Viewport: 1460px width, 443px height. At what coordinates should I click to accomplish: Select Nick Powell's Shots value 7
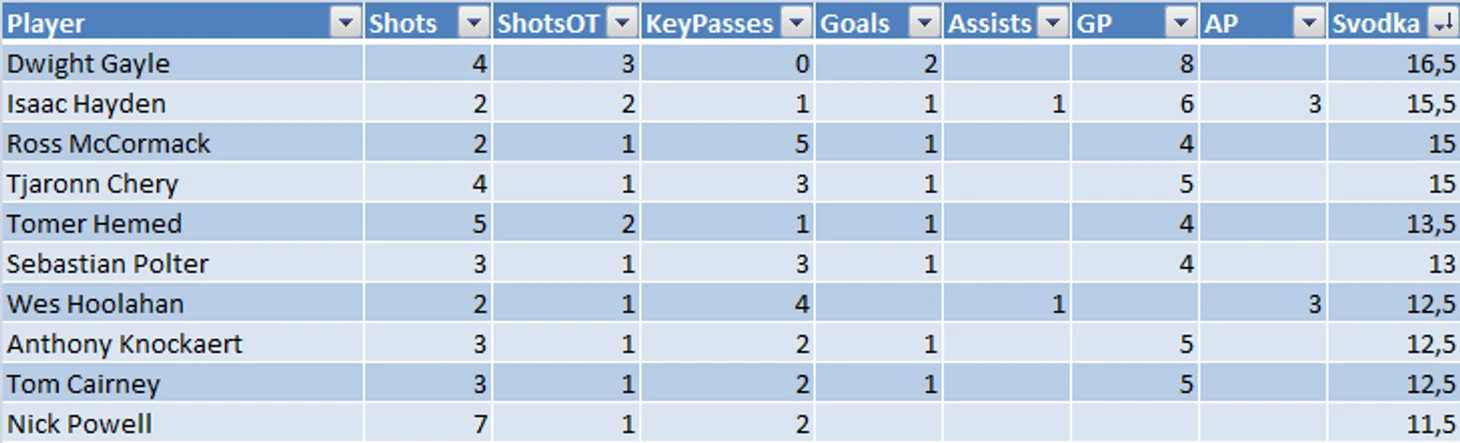(428, 423)
